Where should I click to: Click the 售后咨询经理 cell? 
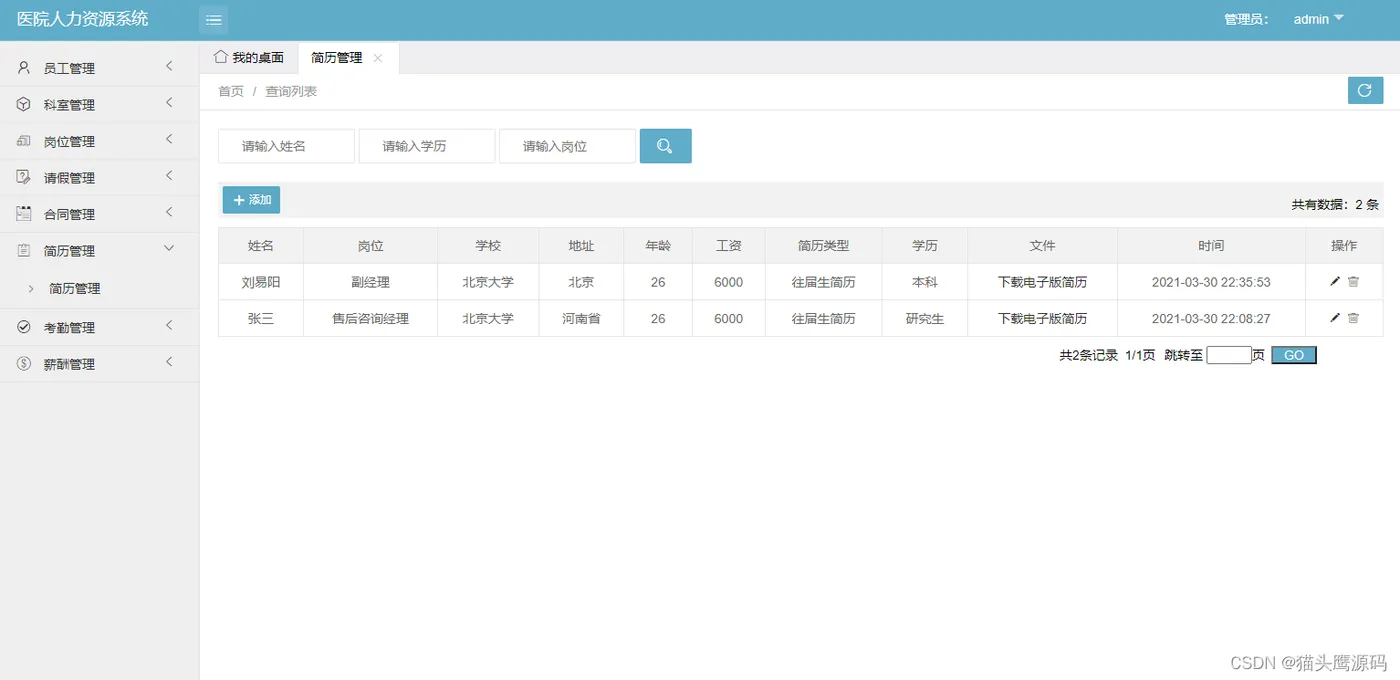tap(370, 318)
